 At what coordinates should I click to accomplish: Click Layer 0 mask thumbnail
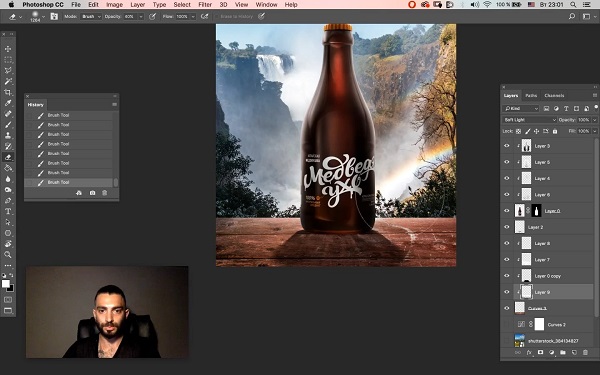[x=536, y=211]
